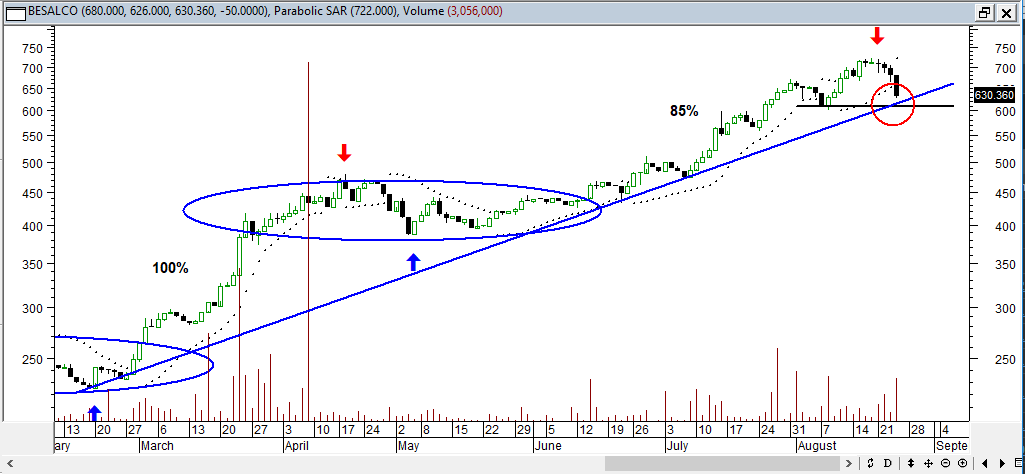Click the May label on the date axis

[x=407, y=446]
